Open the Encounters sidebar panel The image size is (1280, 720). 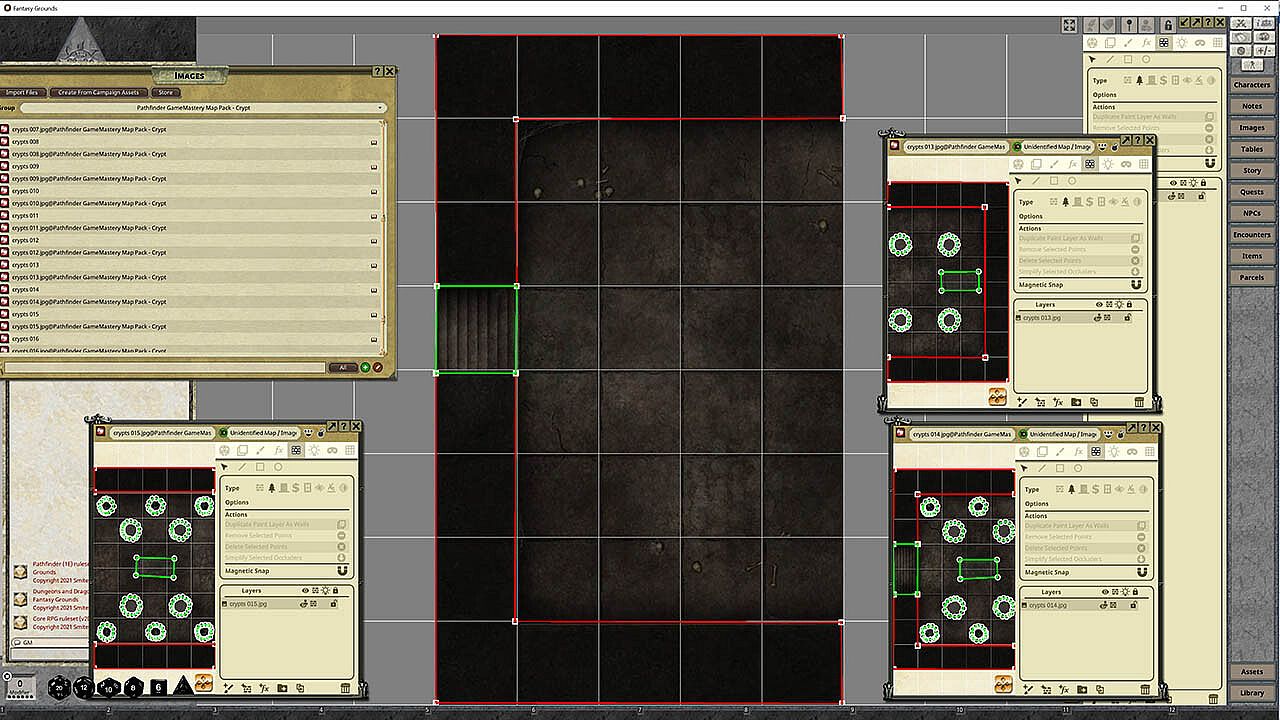(1252, 235)
